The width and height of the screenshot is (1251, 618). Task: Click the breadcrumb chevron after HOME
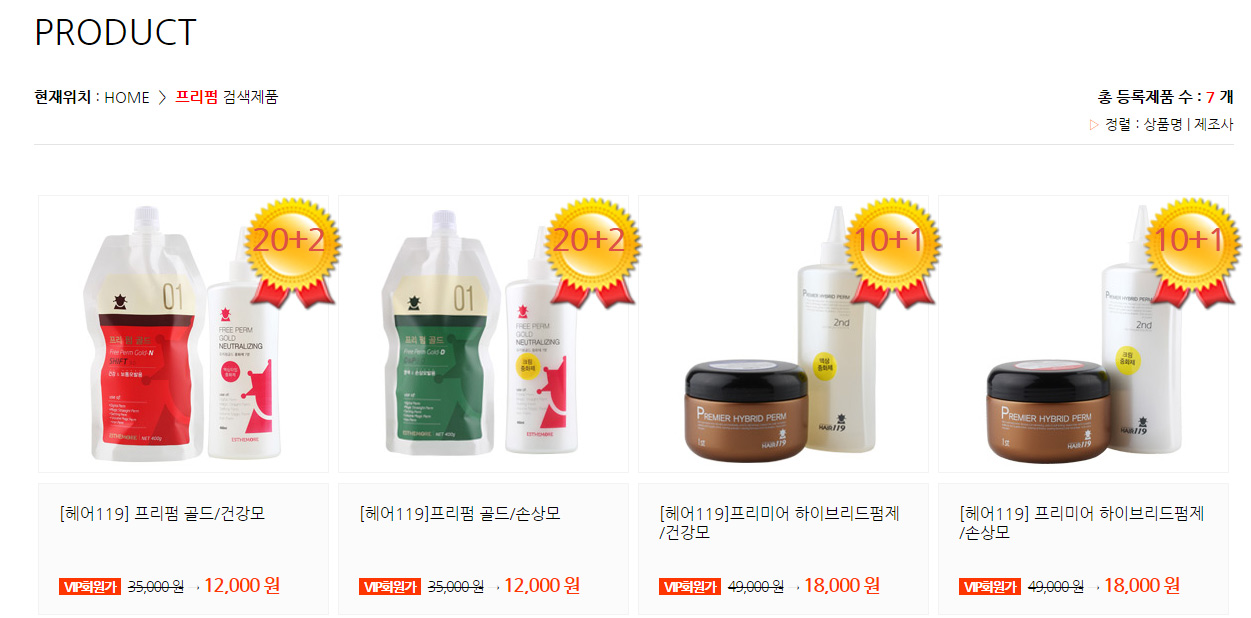point(162,97)
